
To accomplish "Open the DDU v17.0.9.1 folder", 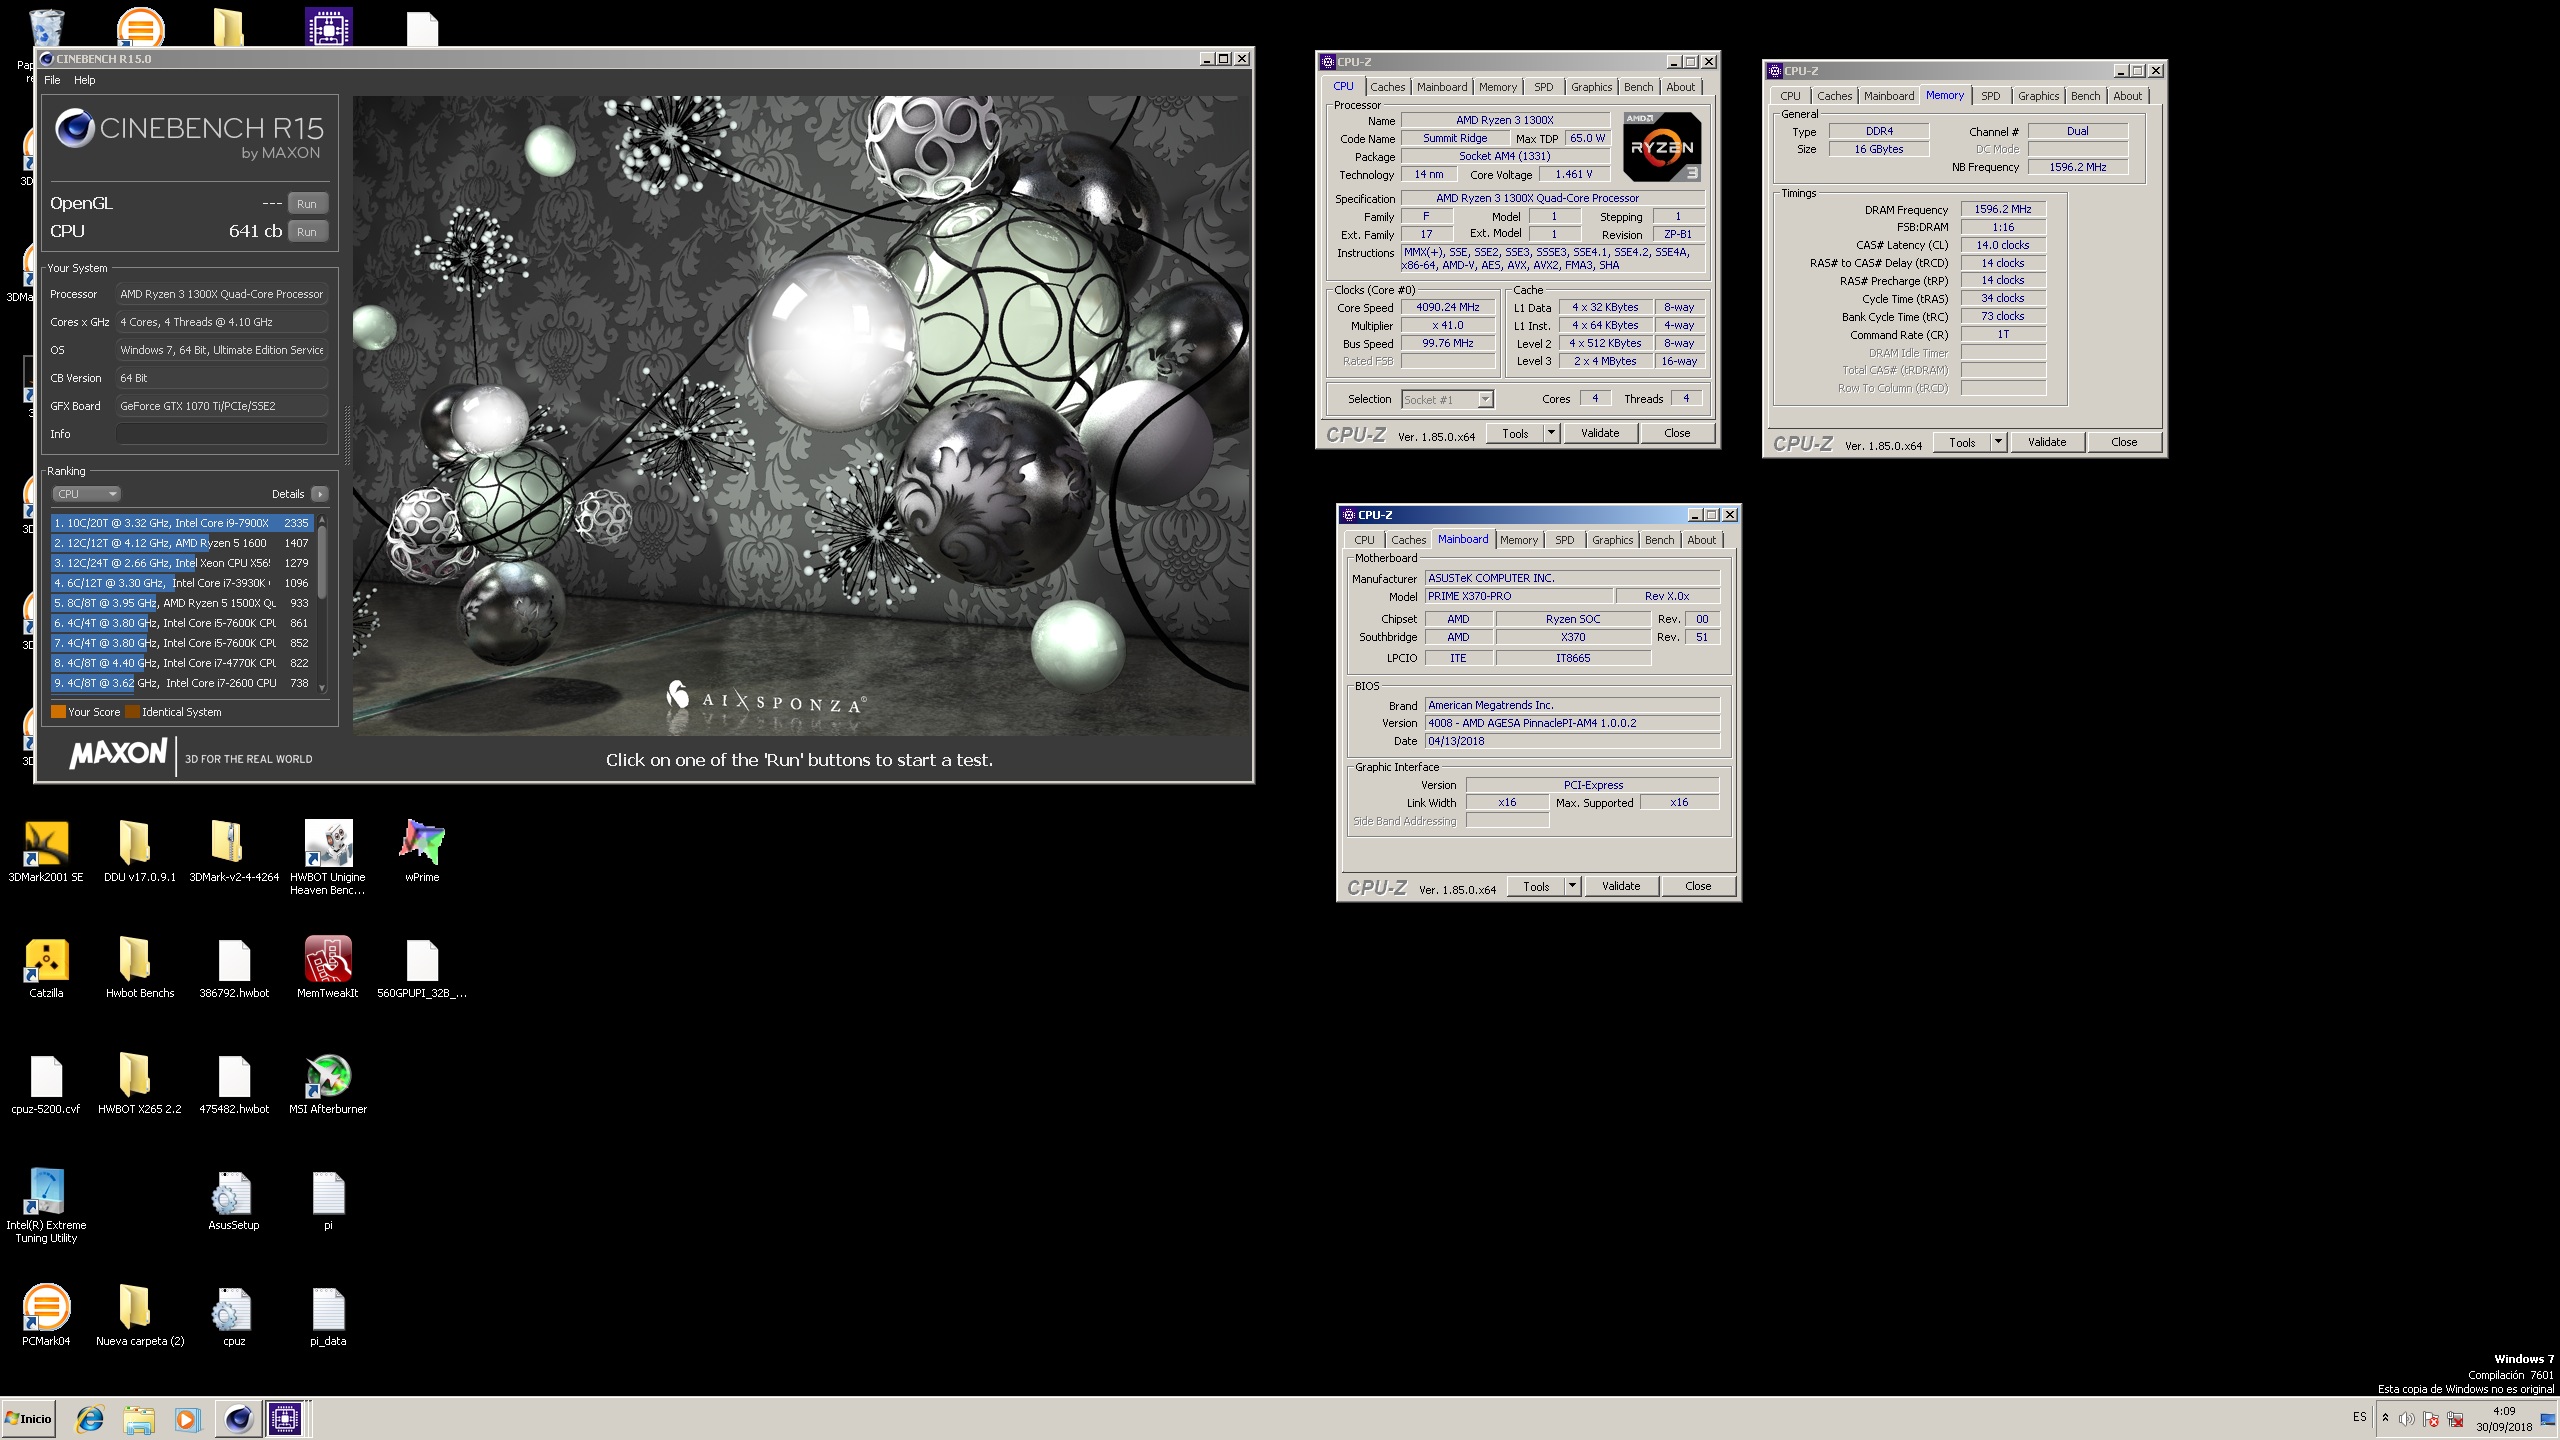I will tap(139, 851).
